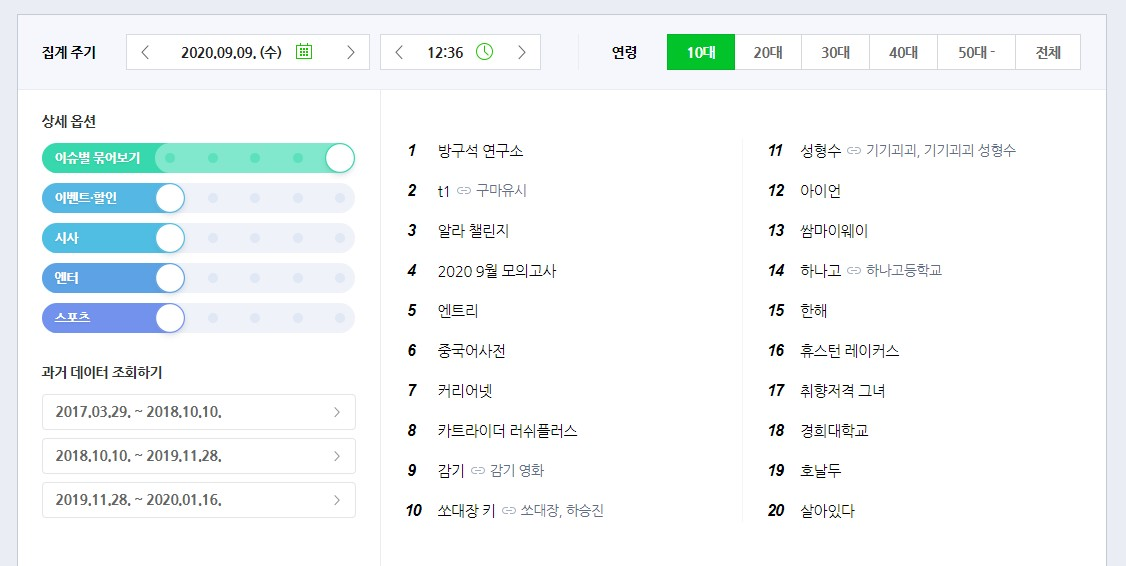The image size is (1126, 566).
Task: Click link icon next to 하나고
Action: [854, 271]
